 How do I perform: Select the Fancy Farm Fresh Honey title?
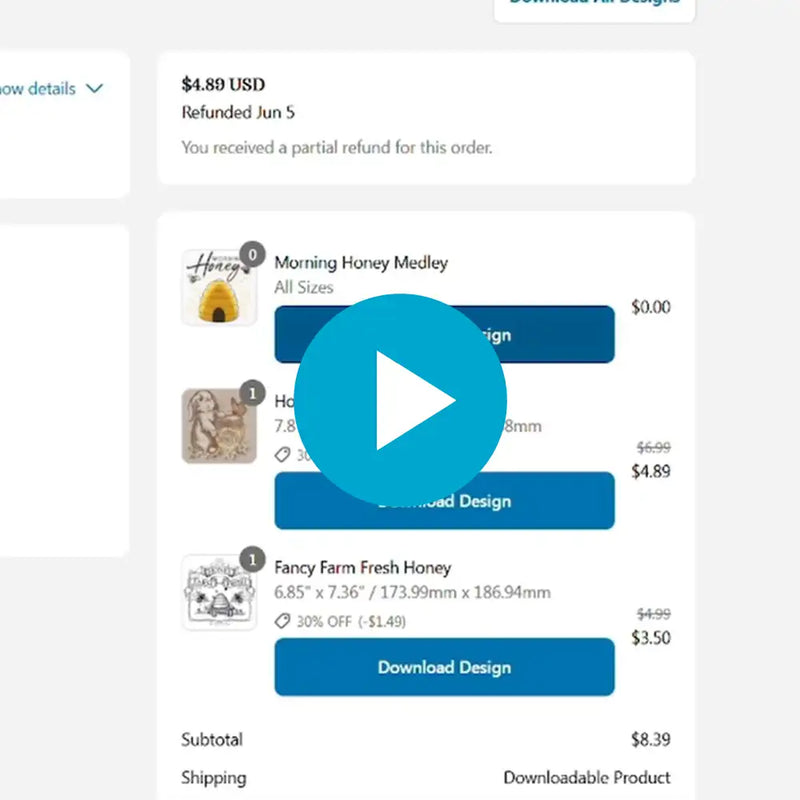(363, 567)
